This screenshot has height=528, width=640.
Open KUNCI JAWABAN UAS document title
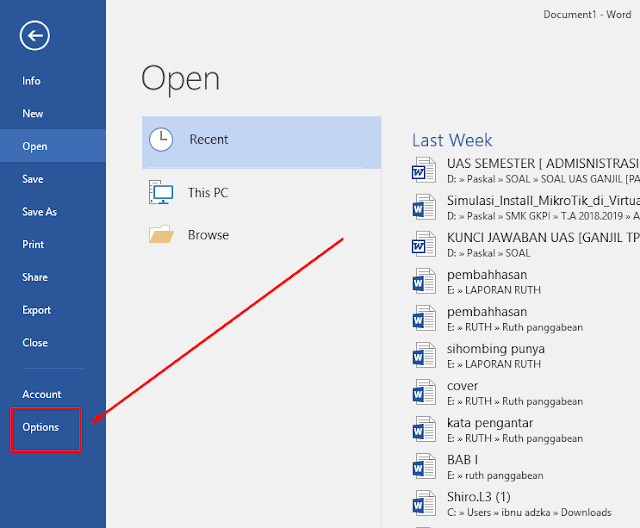pyautogui.click(x=543, y=237)
